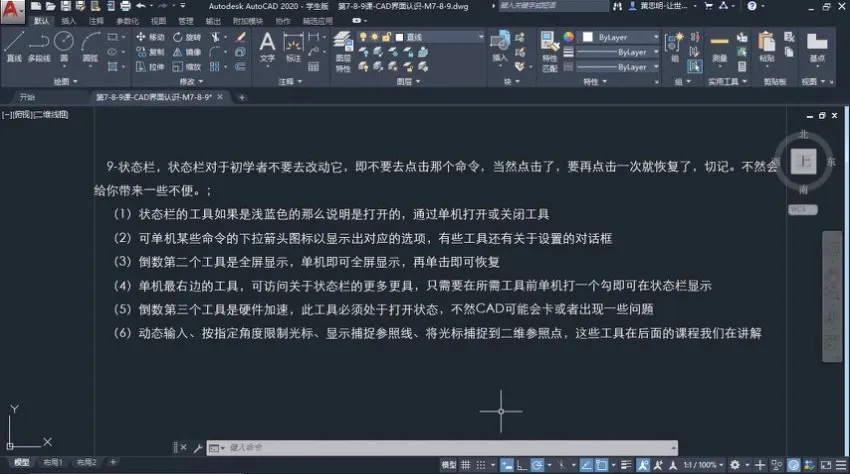
Task: Click the color wheel object color icon
Action: (x=568, y=37)
